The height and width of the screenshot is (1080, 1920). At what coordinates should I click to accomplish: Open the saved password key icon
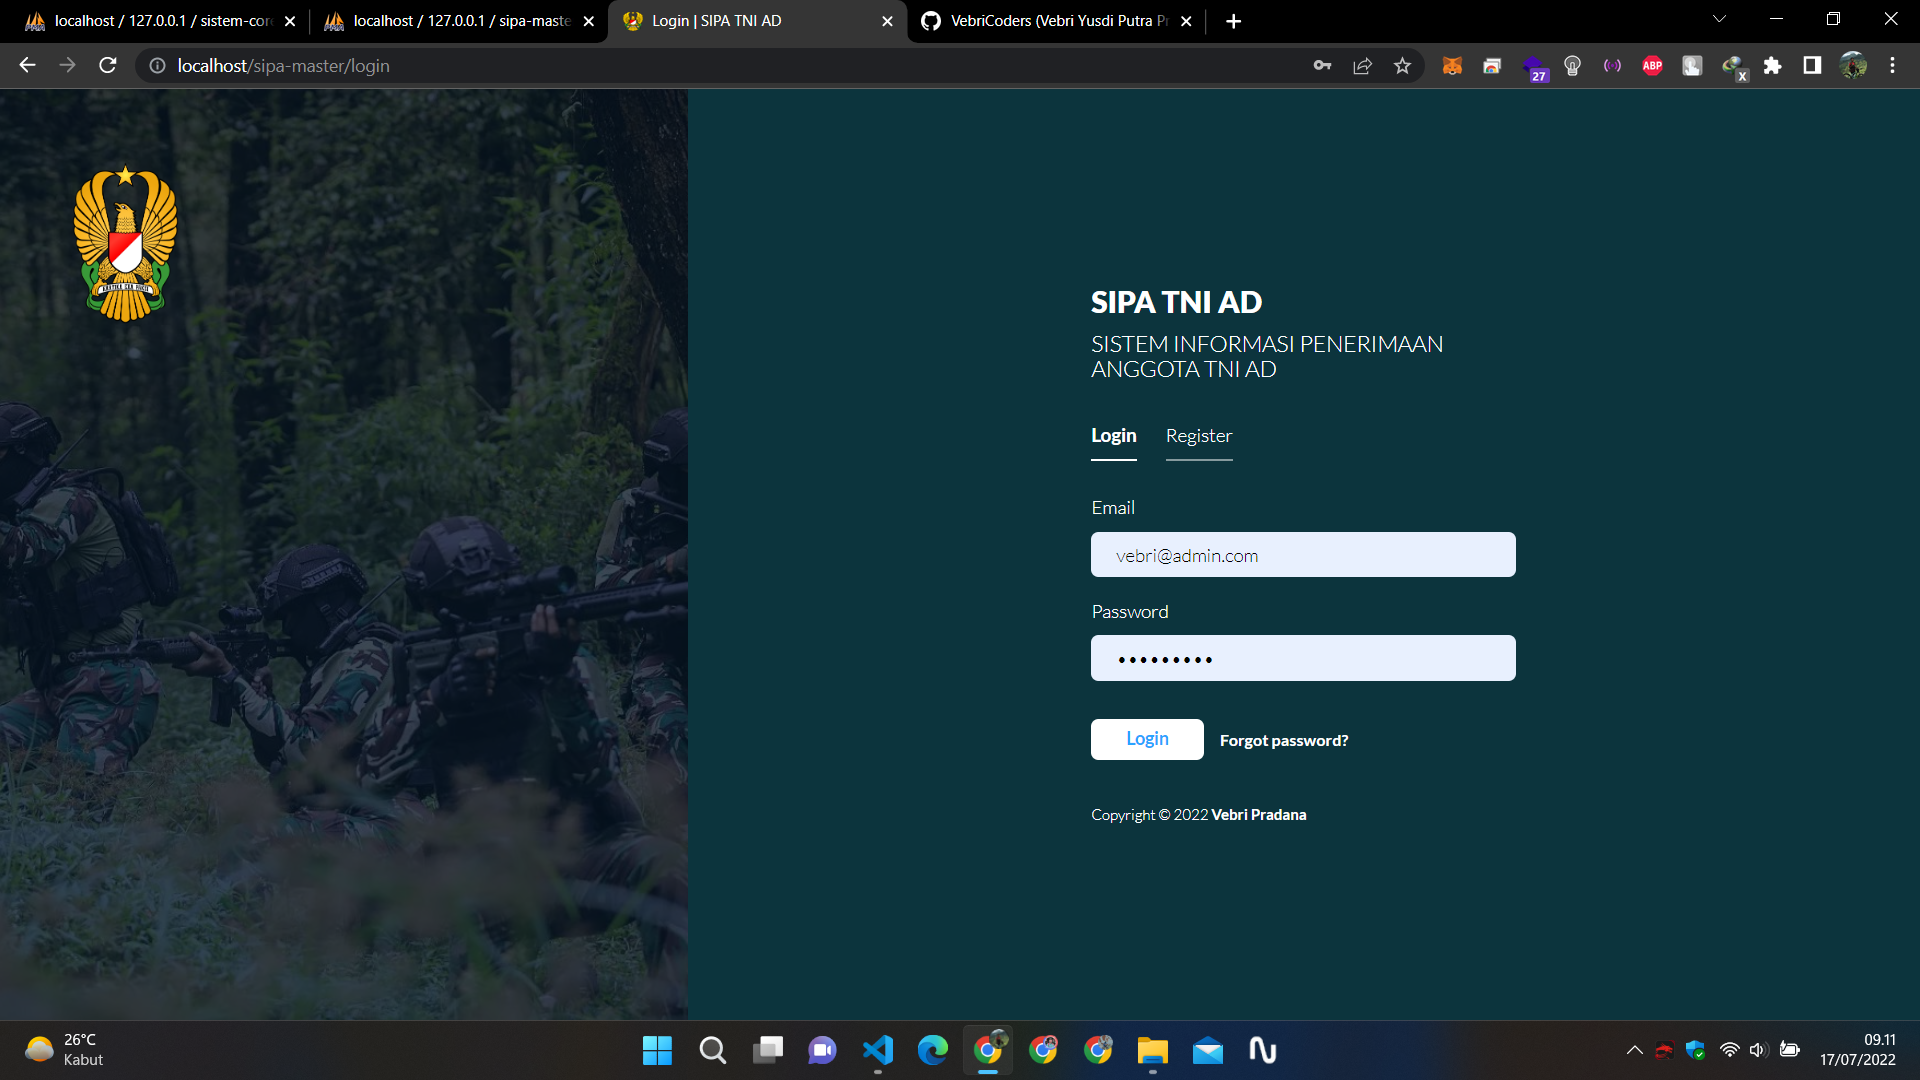pyautogui.click(x=1322, y=65)
